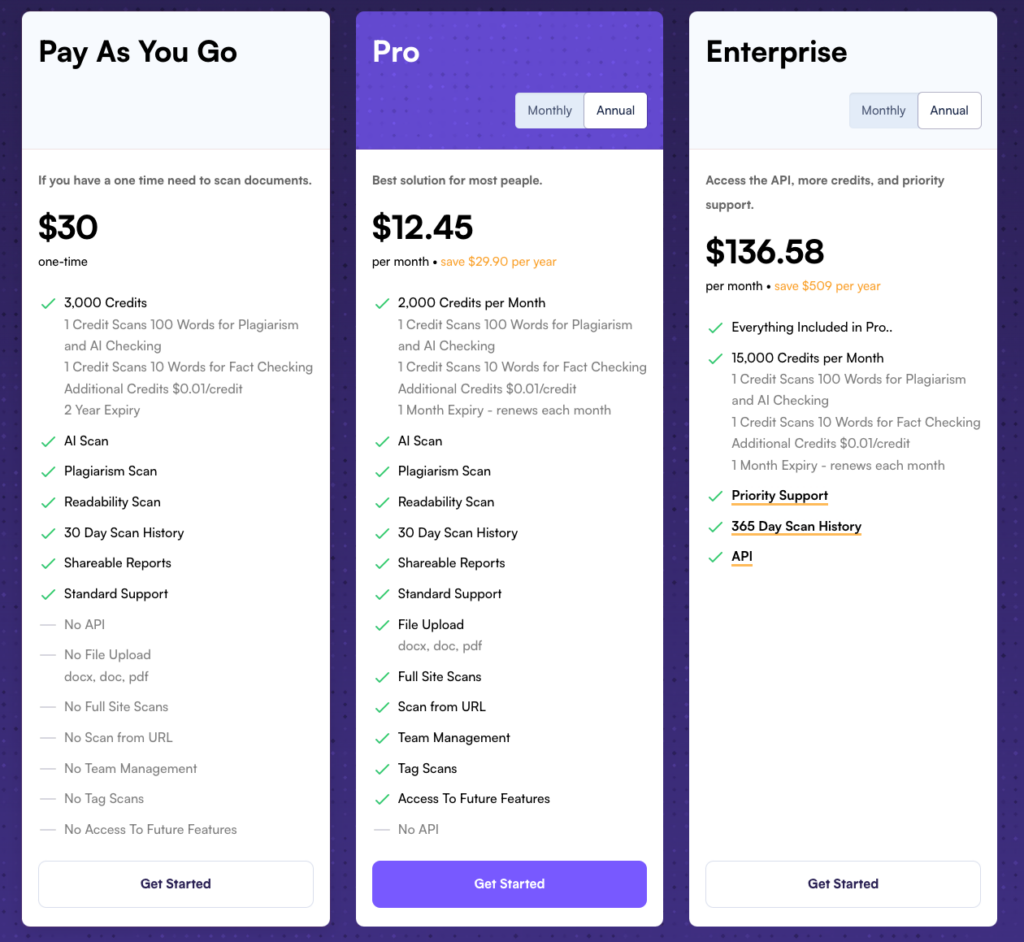This screenshot has width=1024, height=942.
Task: Click checkmark icon next to Full Site Scans
Action: click(382, 677)
